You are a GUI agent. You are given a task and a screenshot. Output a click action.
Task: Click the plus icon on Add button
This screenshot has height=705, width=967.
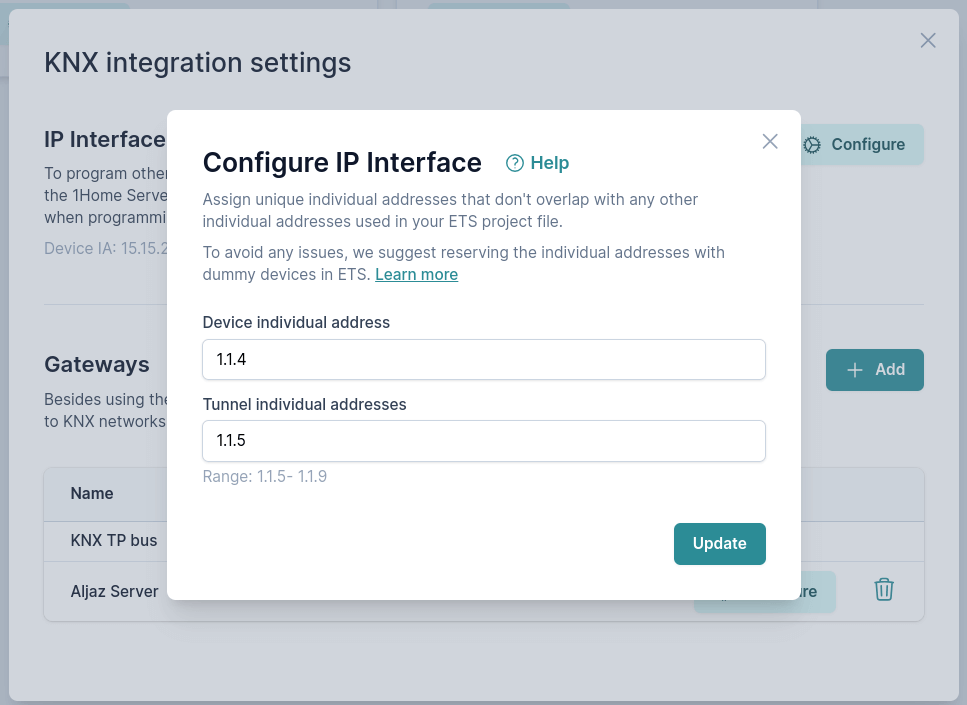coord(855,370)
